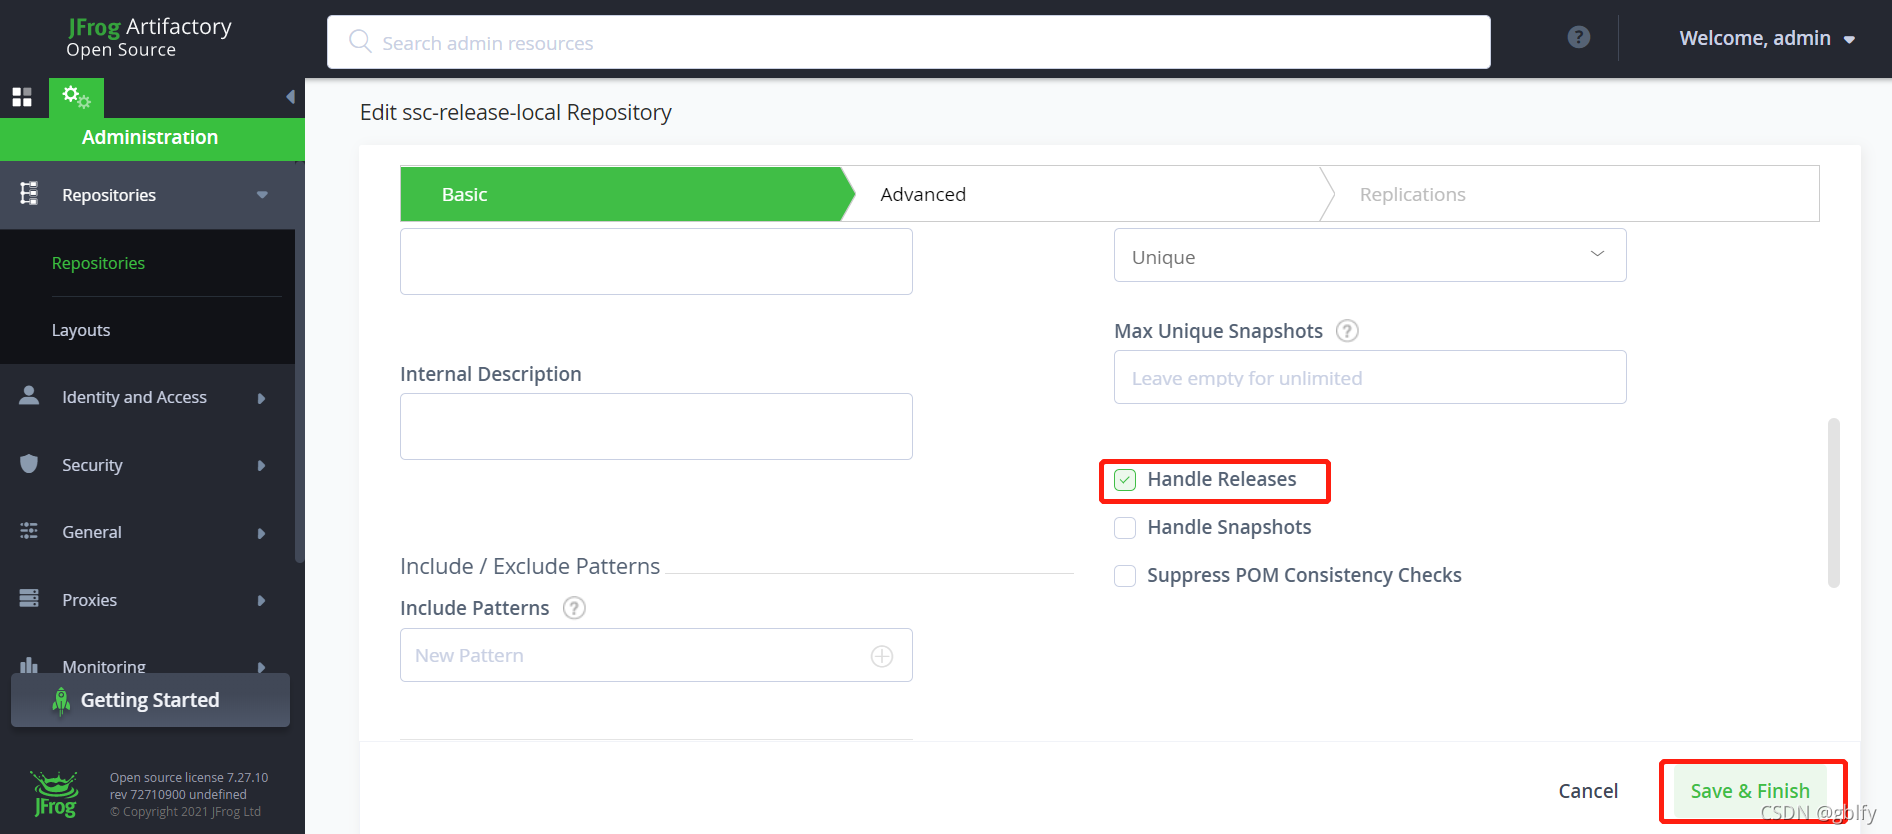Click the Getting Started rocket icon

pos(61,701)
